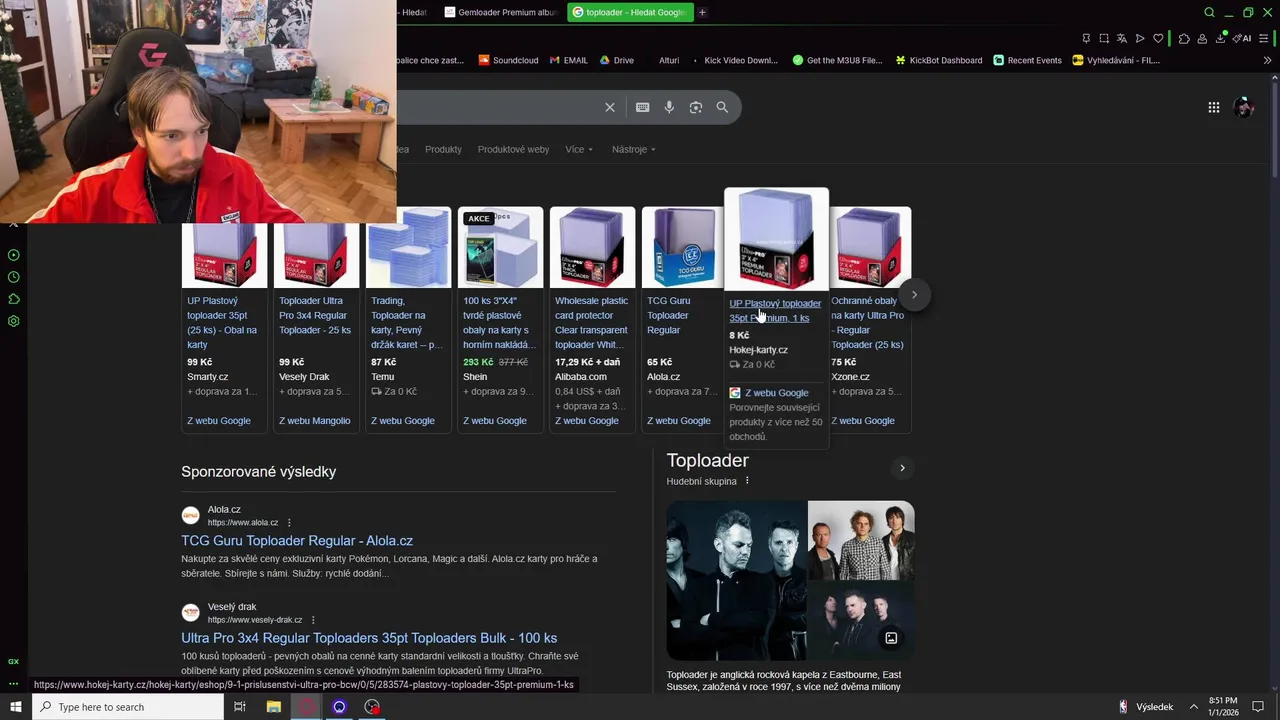The image size is (1280, 720).
Task: Click the translate page icon
Action: (1122, 38)
